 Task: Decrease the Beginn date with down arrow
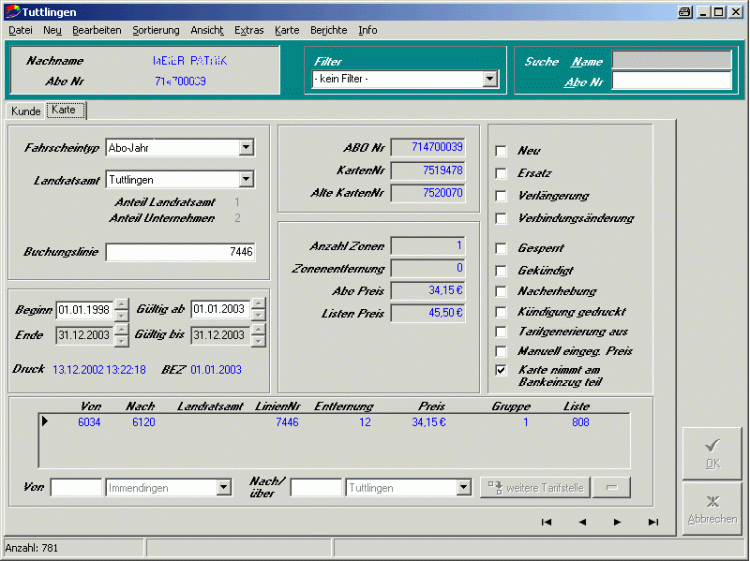[121, 316]
